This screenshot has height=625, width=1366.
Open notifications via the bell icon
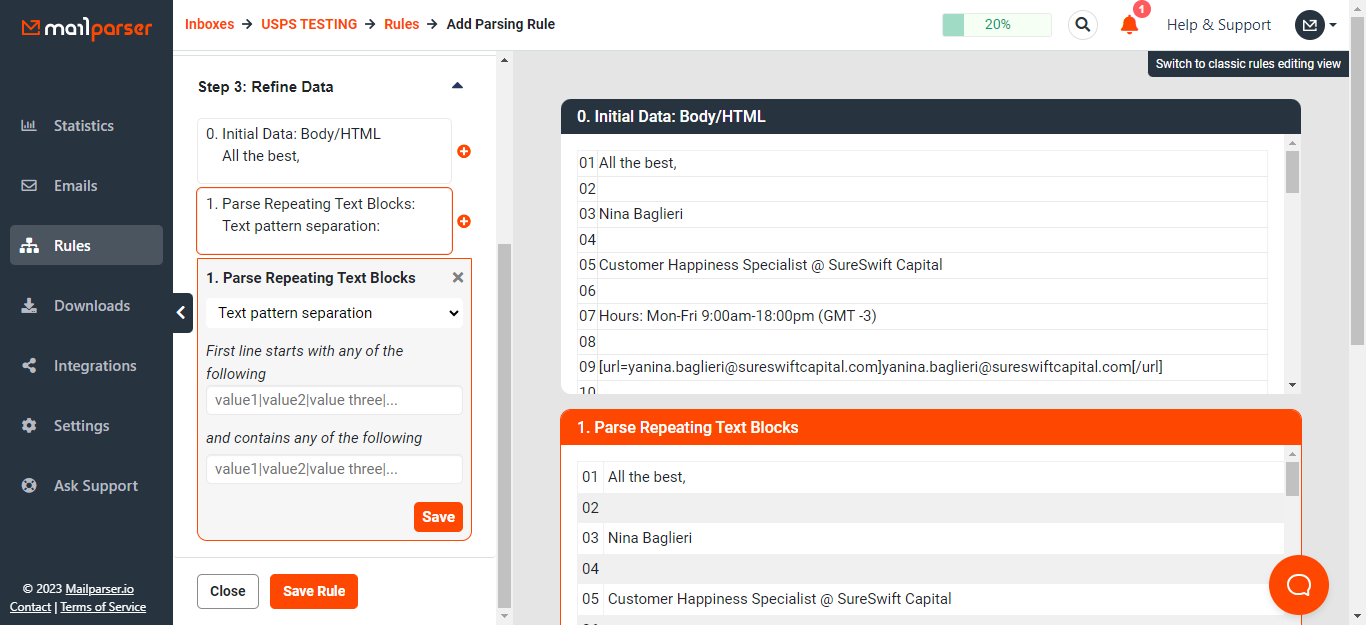pos(1129,24)
